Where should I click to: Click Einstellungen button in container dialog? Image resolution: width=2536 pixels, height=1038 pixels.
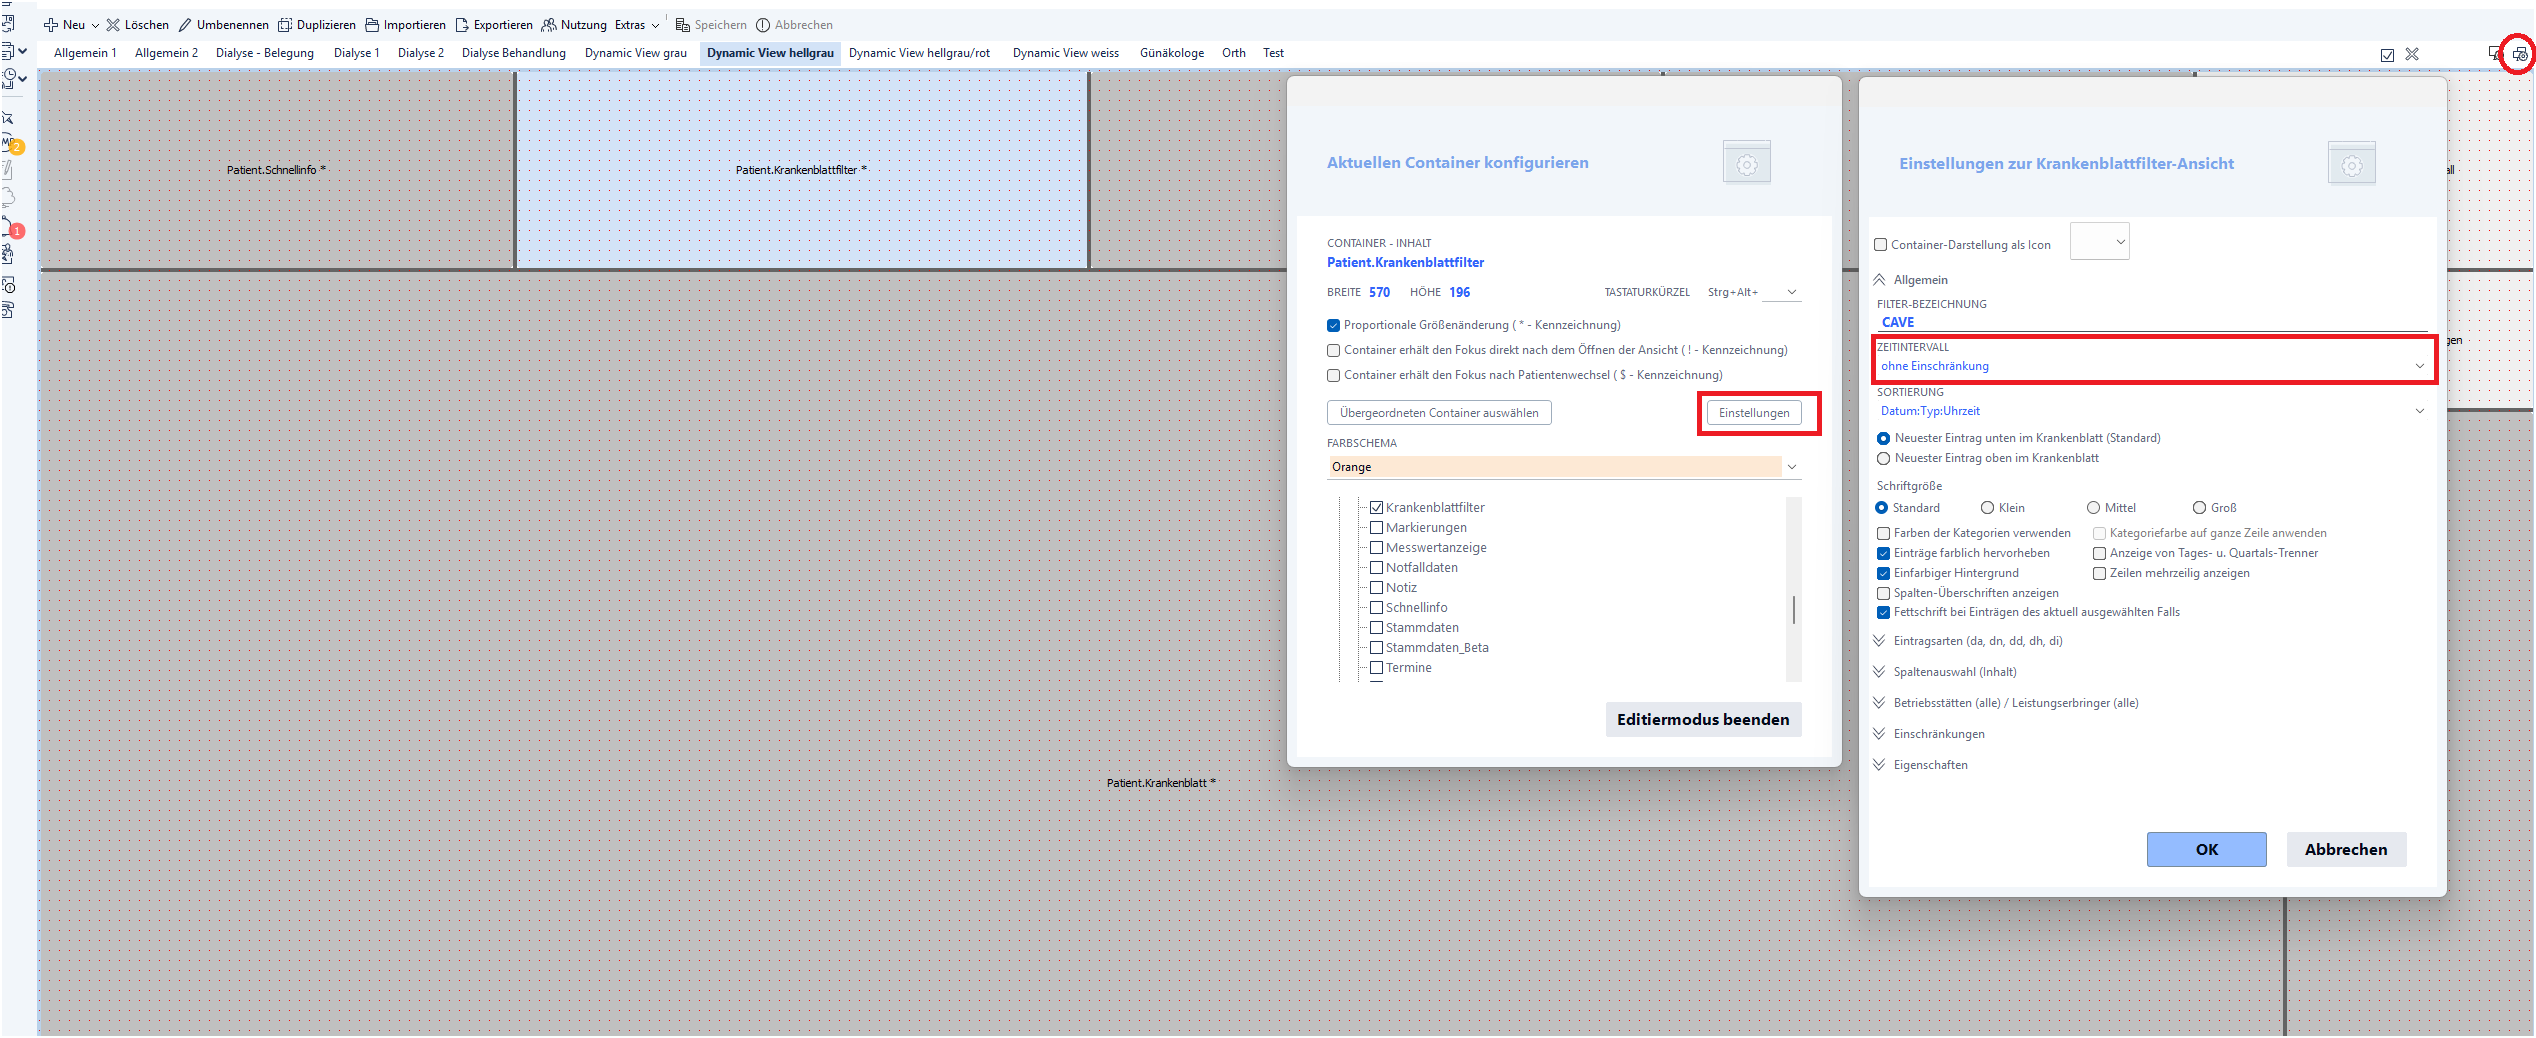pyautogui.click(x=1754, y=413)
